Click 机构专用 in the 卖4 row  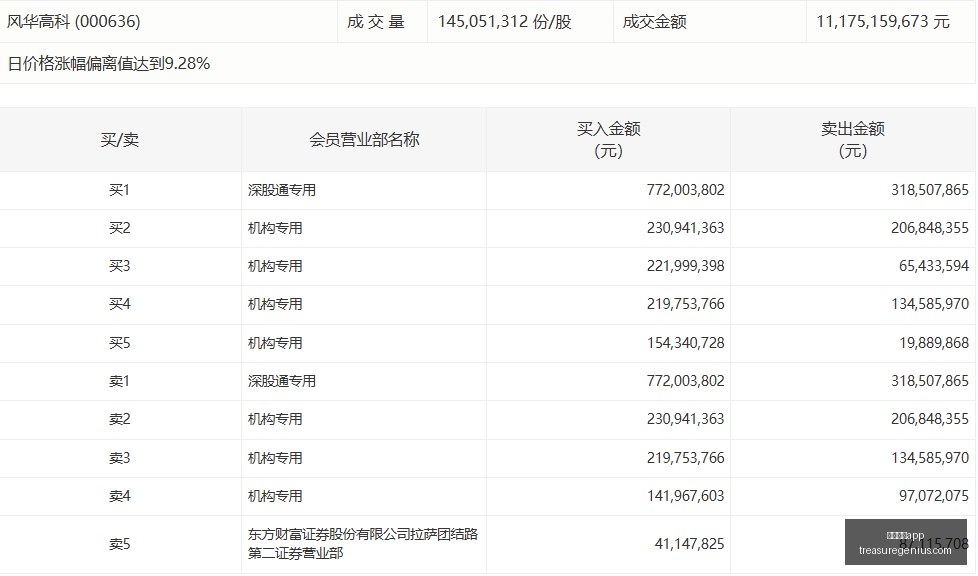275,496
